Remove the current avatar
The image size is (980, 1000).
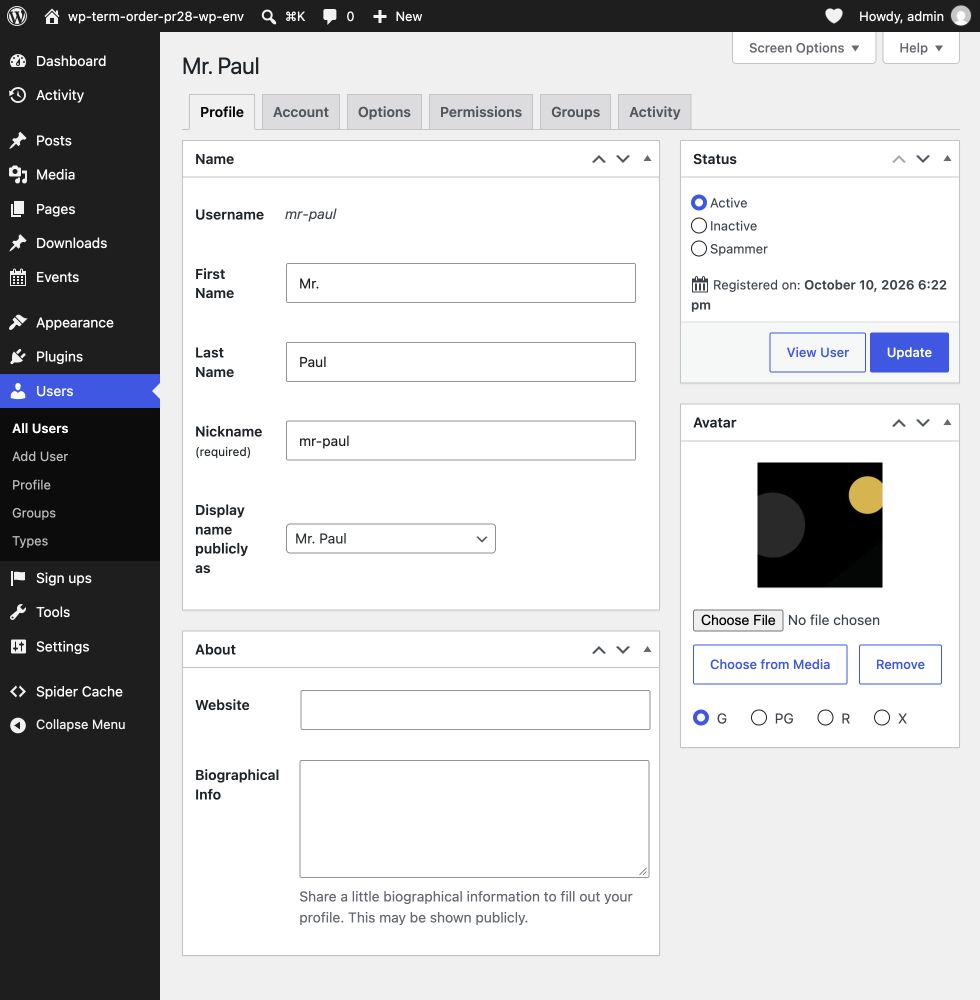900,665
